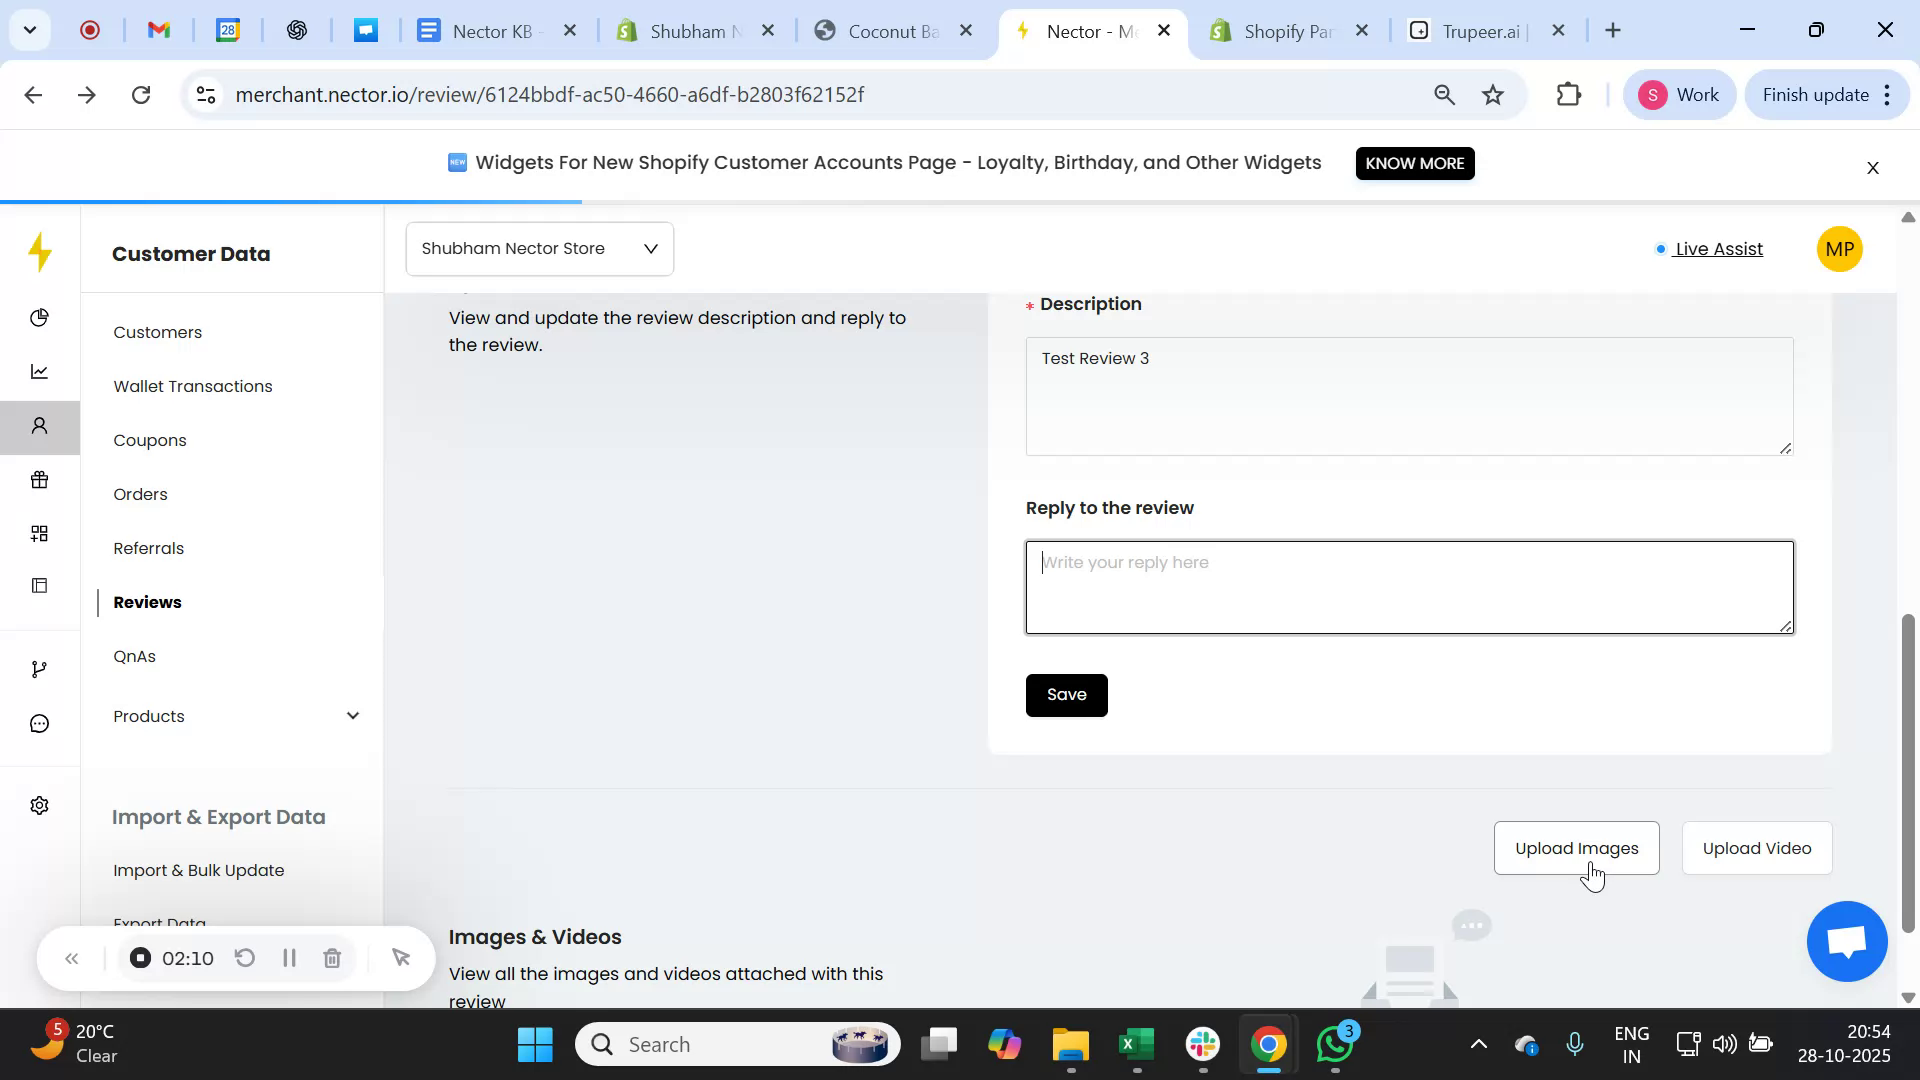Expand the Products section in sidebar
This screenshot has height=1080, width=1920.
(352, 715)
